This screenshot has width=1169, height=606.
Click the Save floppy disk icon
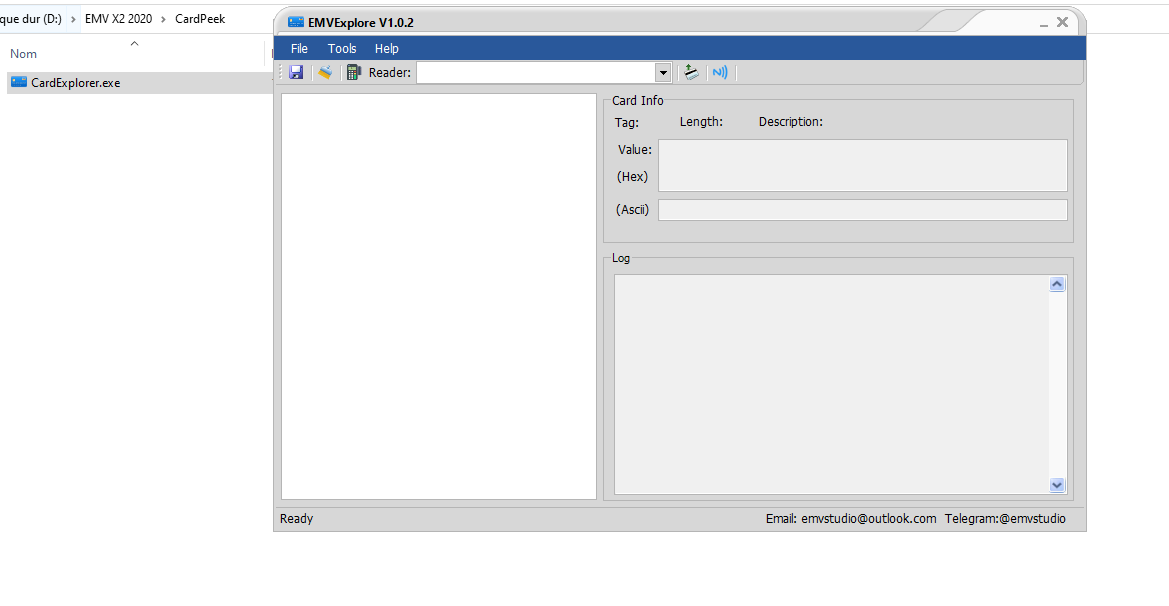coord(296,72)
